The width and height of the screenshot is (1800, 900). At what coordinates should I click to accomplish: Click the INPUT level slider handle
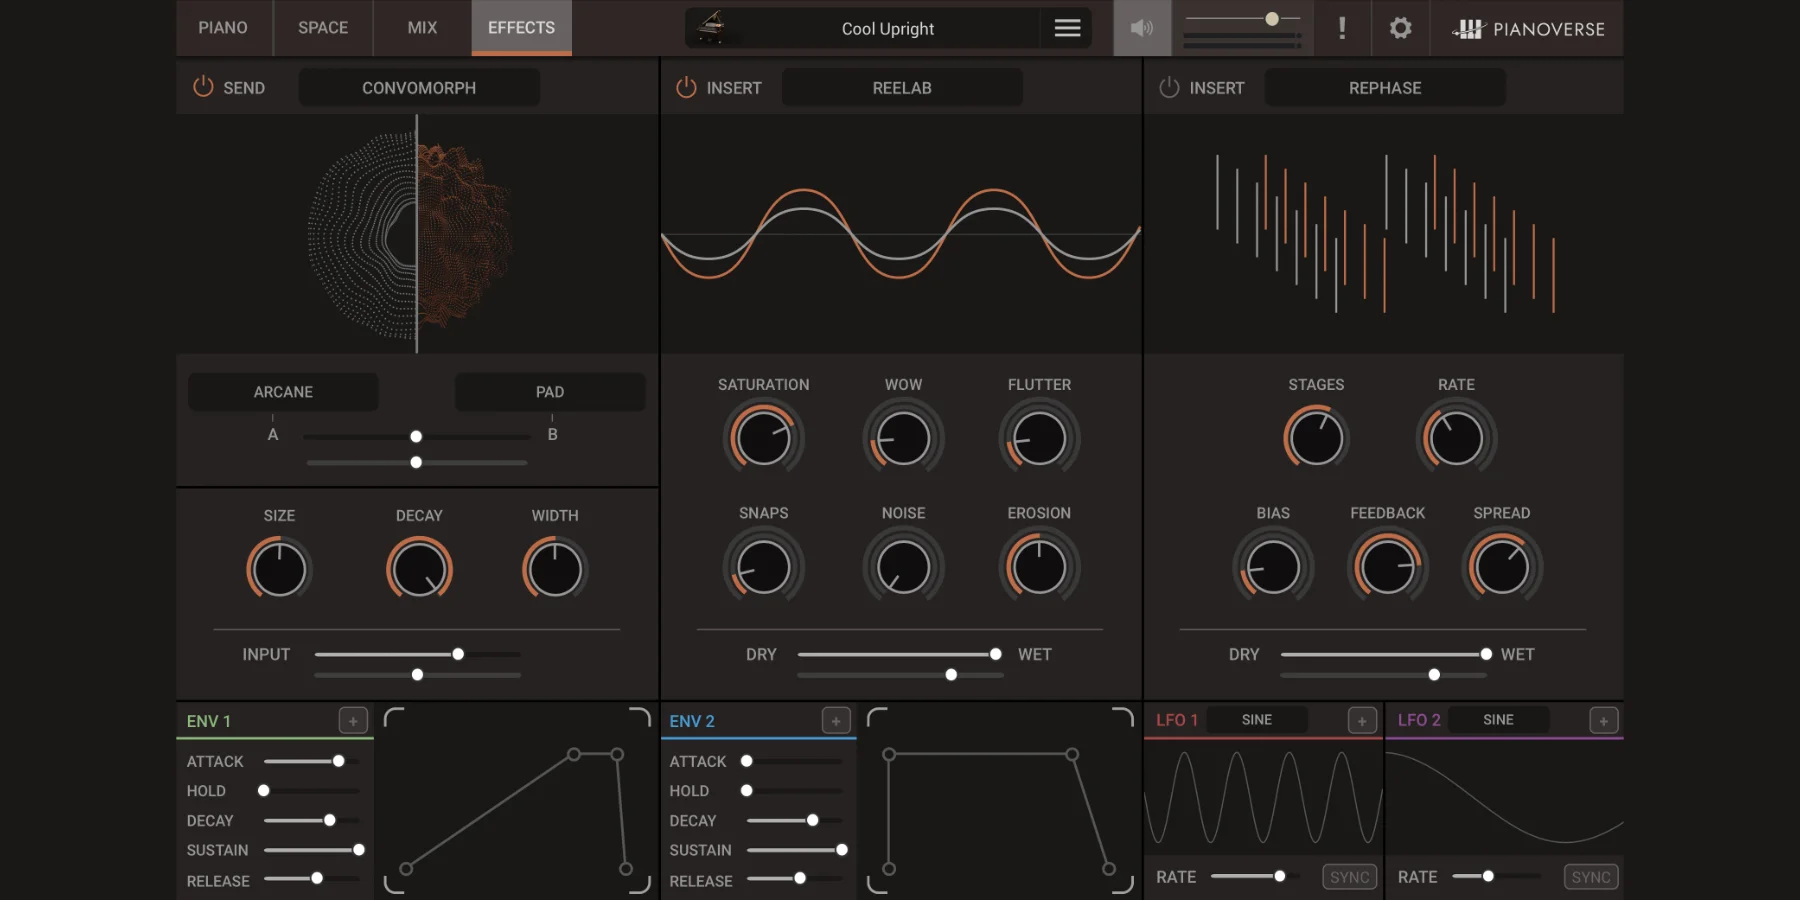[458, 654]
